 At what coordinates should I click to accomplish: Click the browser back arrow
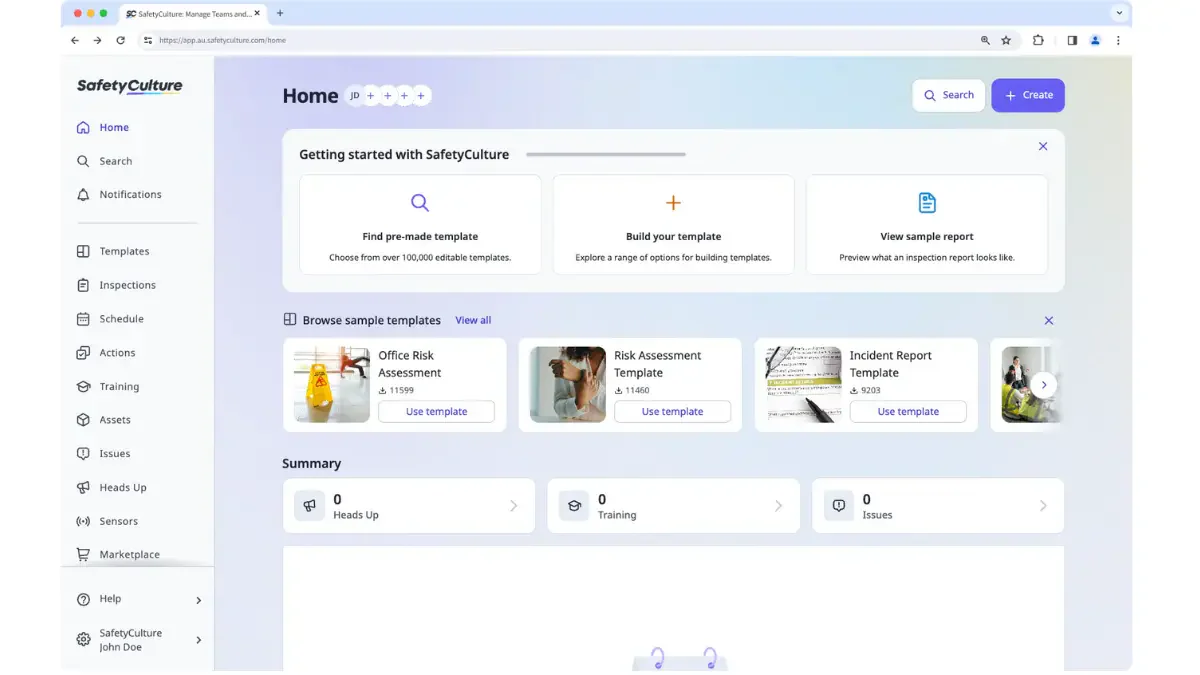tap(75, 40)
